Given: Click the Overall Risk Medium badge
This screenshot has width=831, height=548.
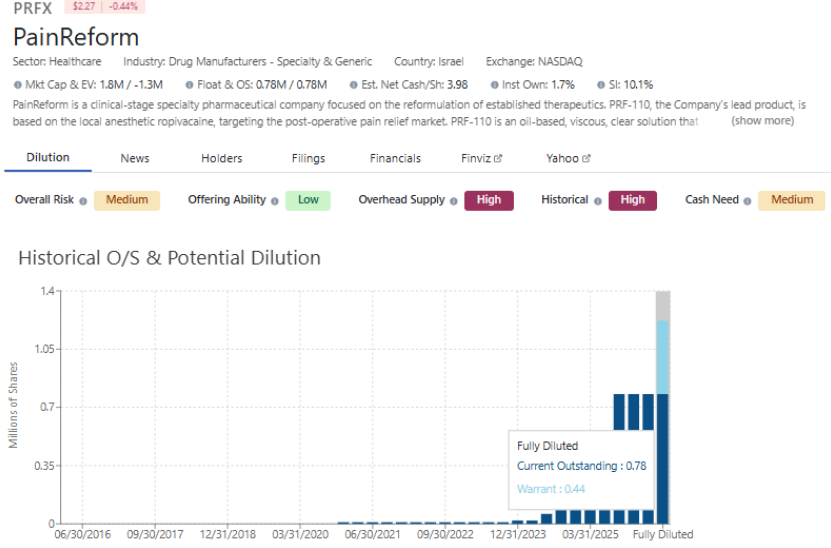Looking at the screenshot, I should pos(127,200).
